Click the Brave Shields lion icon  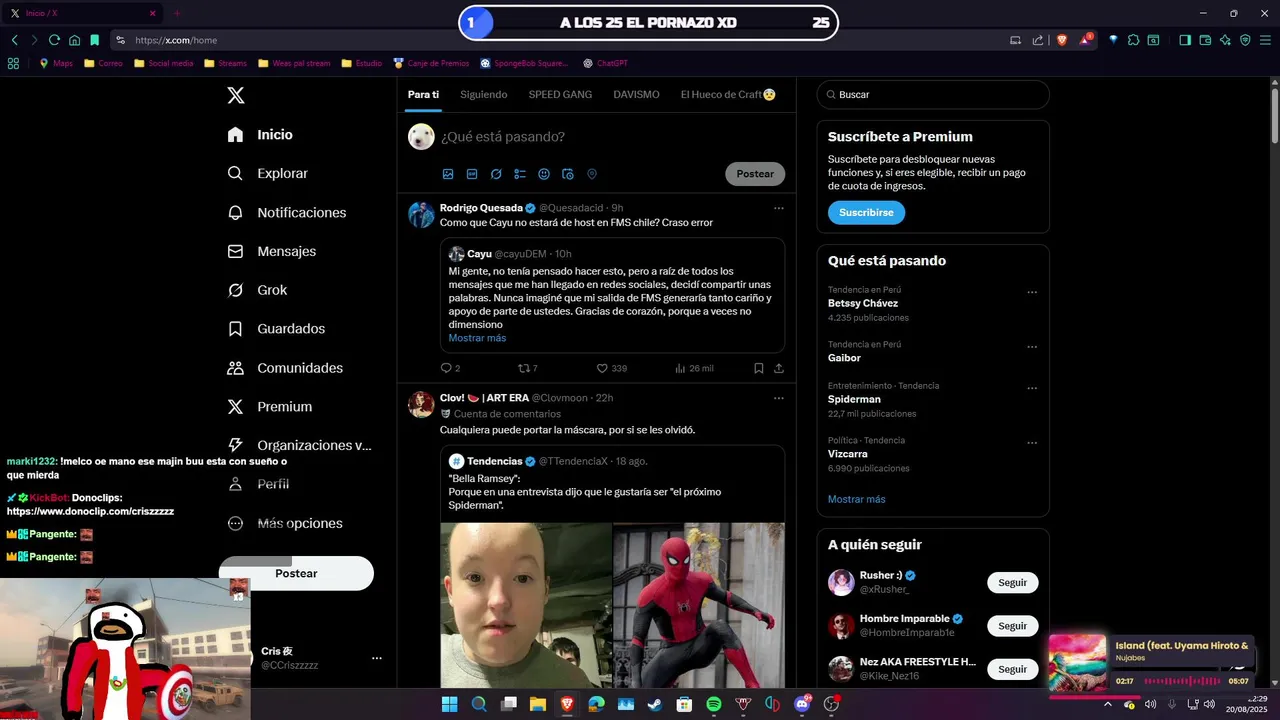tap(1061, 40)
